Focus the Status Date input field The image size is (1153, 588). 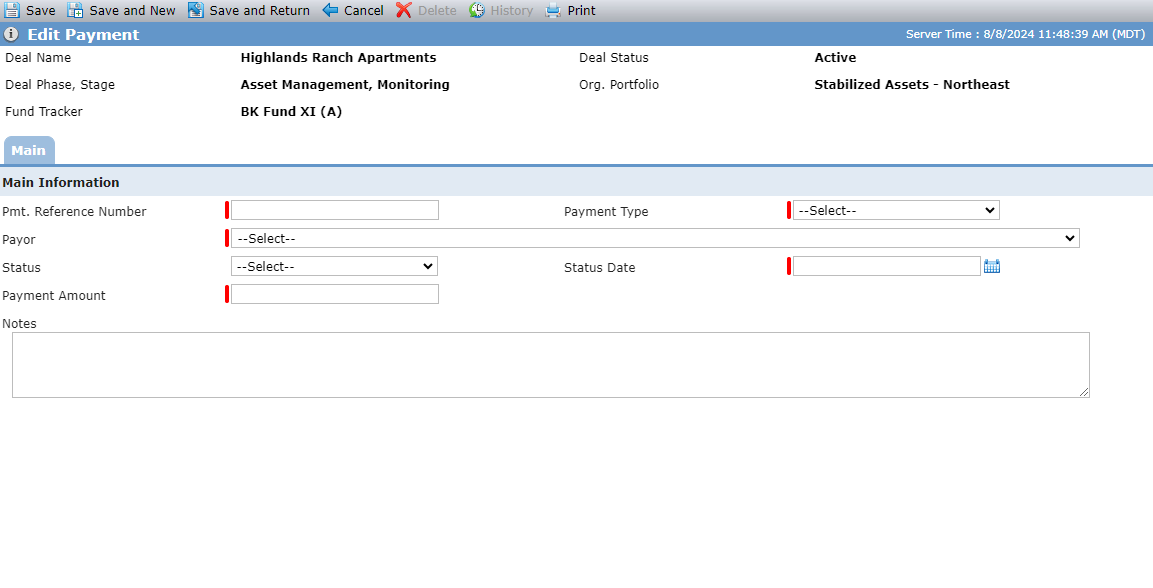[887, 266]
